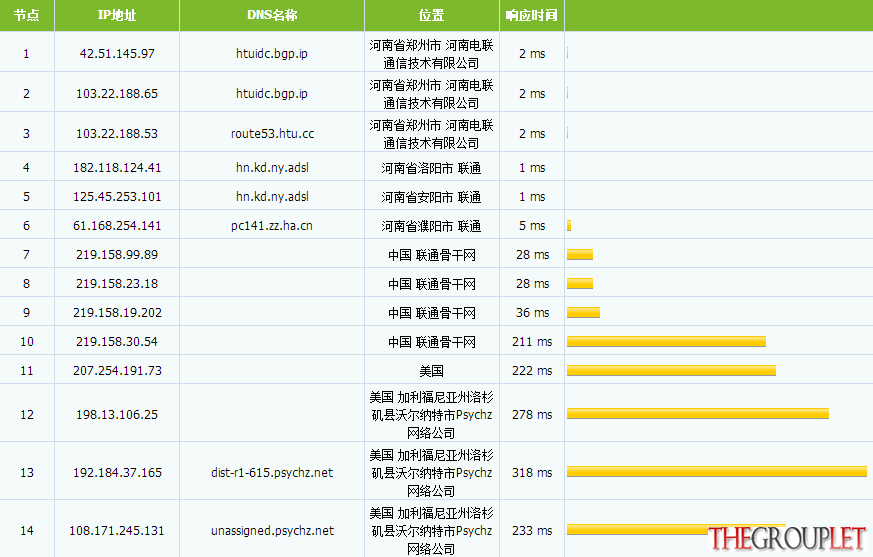Screen dimensions: 873x557
Task: Select IP address 61.168.254.141
Action: [117, 226]
